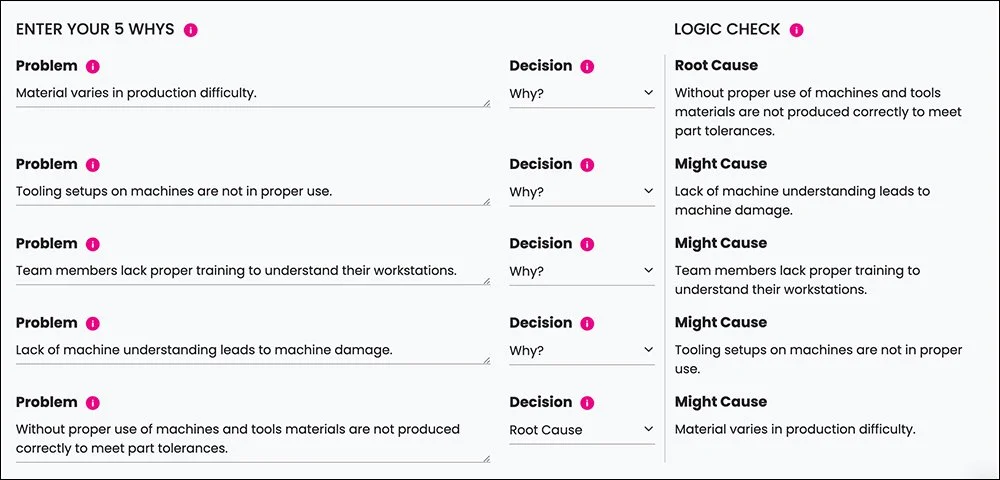Open Decision info icon above the Root Cause dropdown
This screenshot has height=480, width=1000.
[x=587, y=403]
